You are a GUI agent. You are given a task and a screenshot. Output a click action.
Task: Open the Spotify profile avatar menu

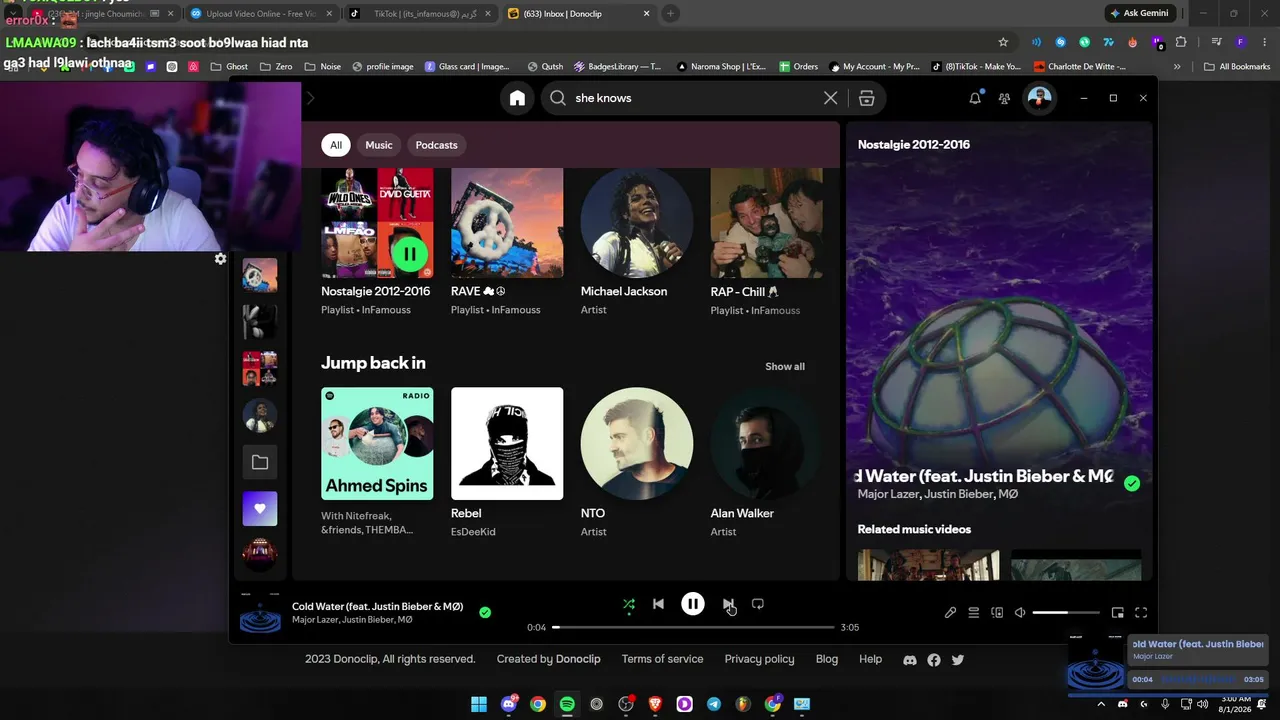pos(1040,98)
